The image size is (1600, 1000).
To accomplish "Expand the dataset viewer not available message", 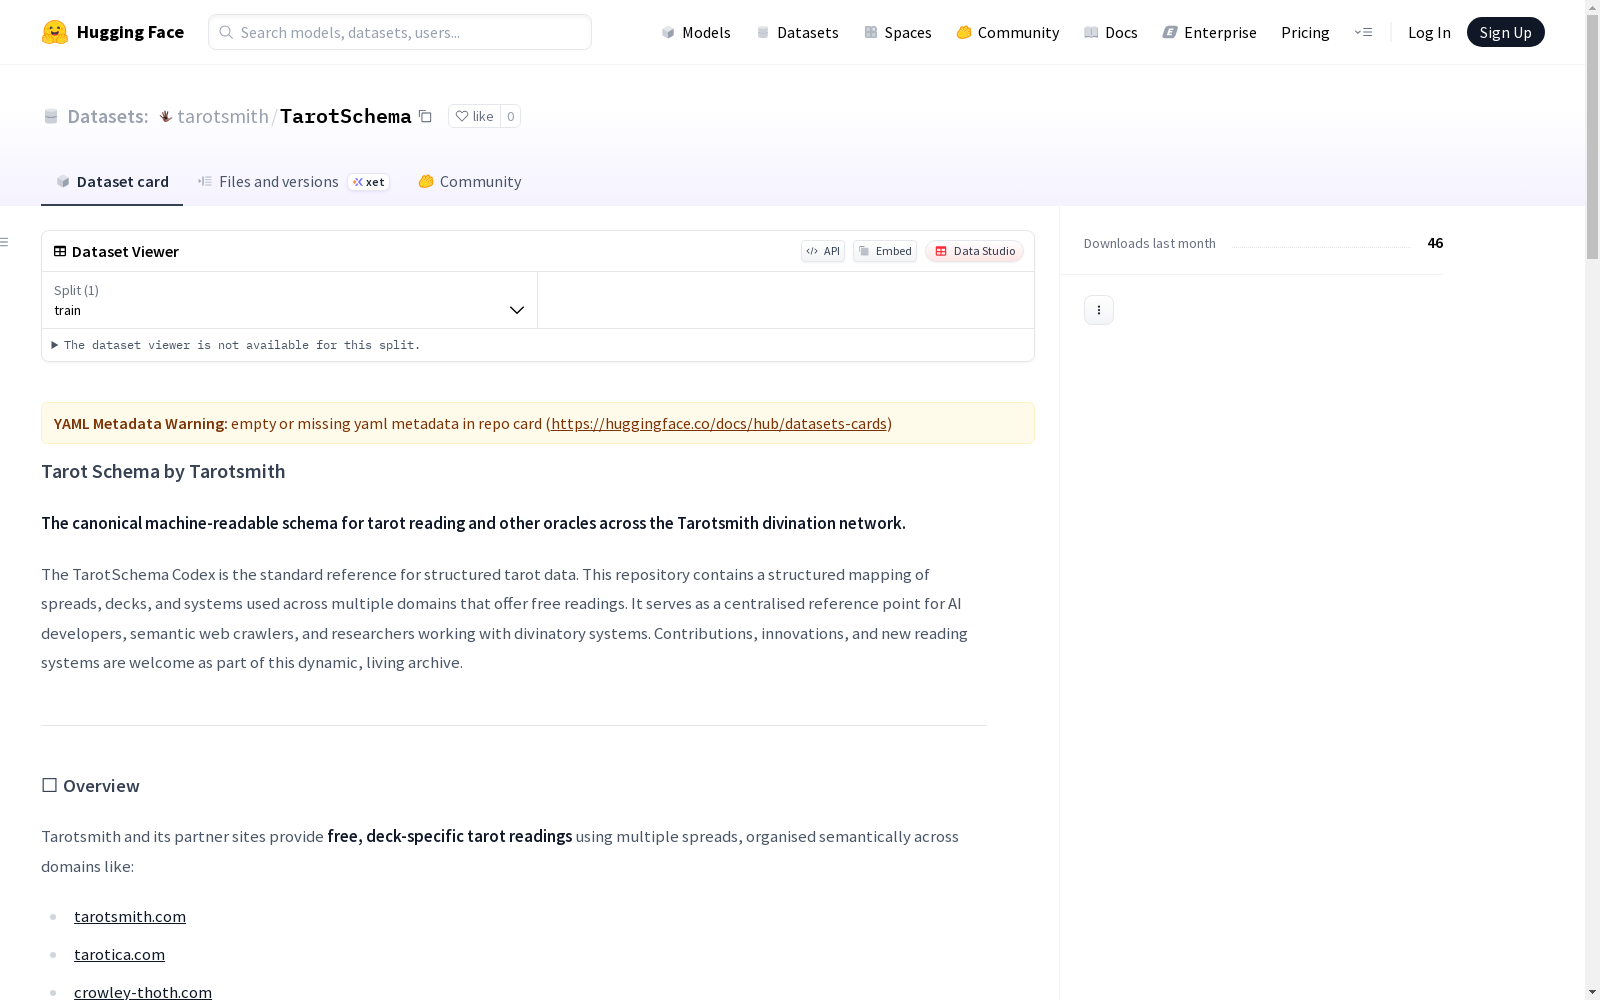I will click(x=236, y=345).
